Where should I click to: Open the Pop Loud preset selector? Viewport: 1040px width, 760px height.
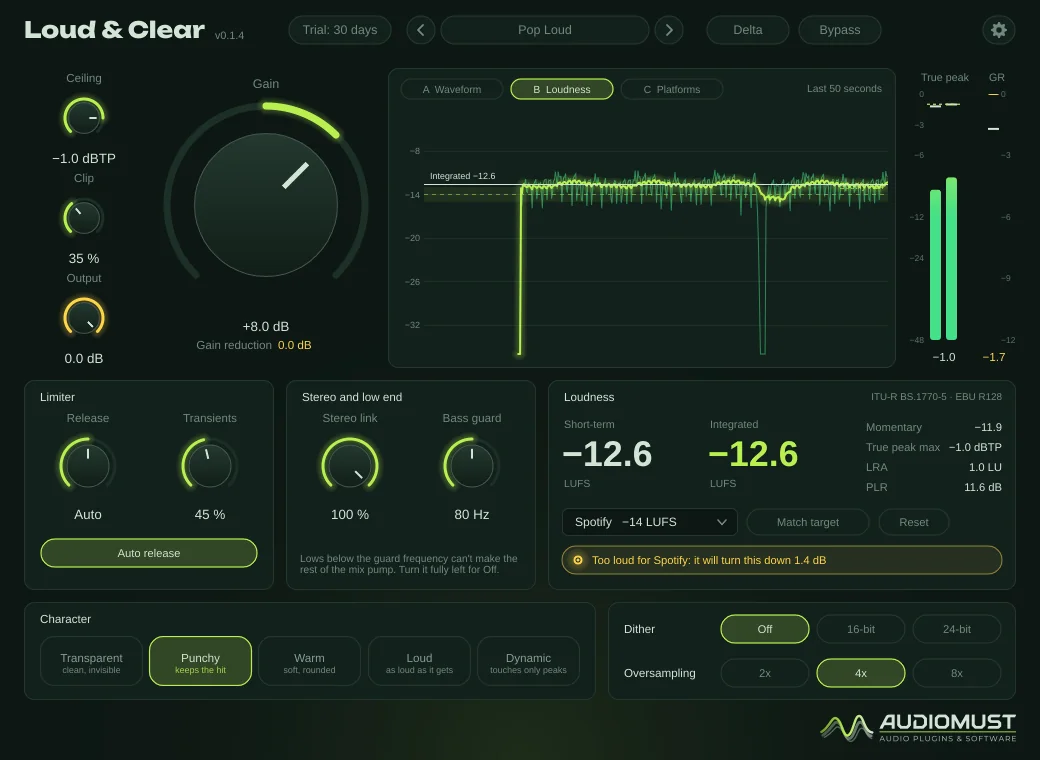(x=545, y=30)
